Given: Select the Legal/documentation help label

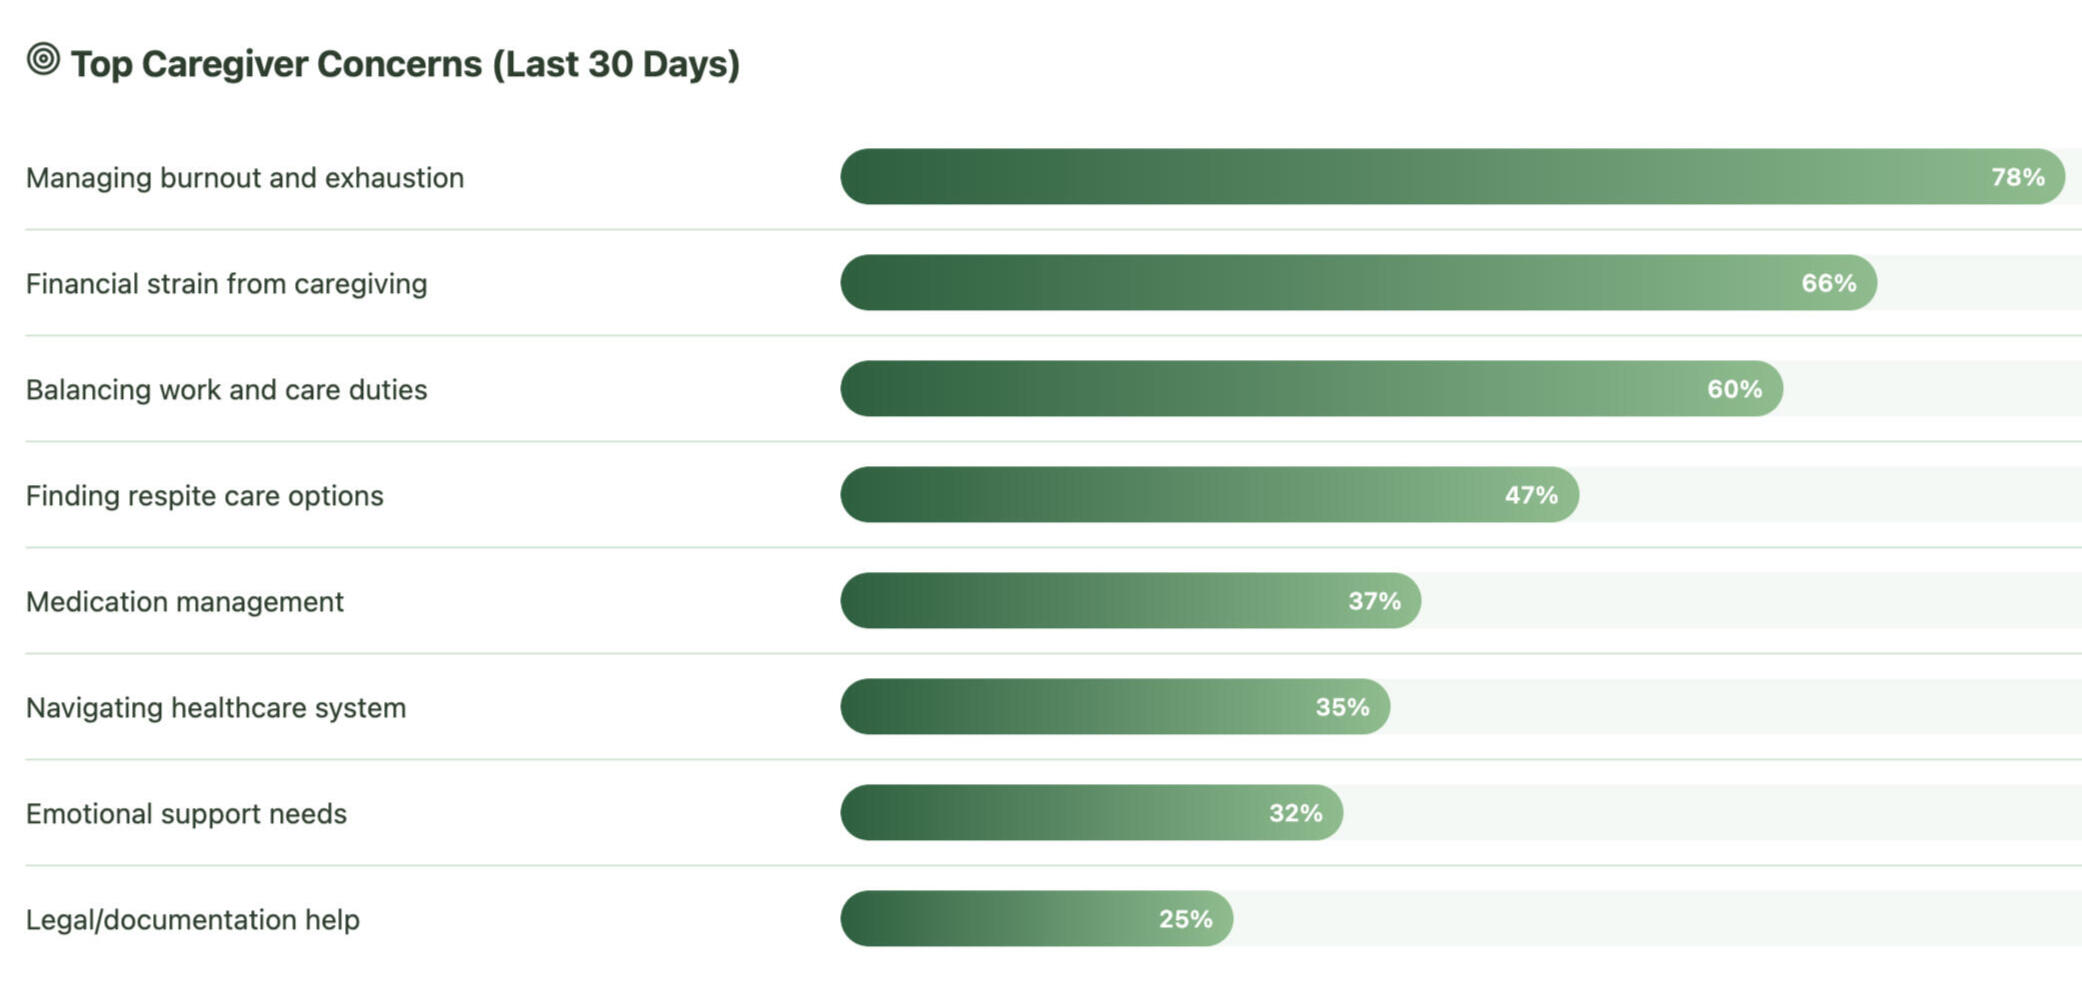Looking at the screenshot, I should click(x=192, y=920).
